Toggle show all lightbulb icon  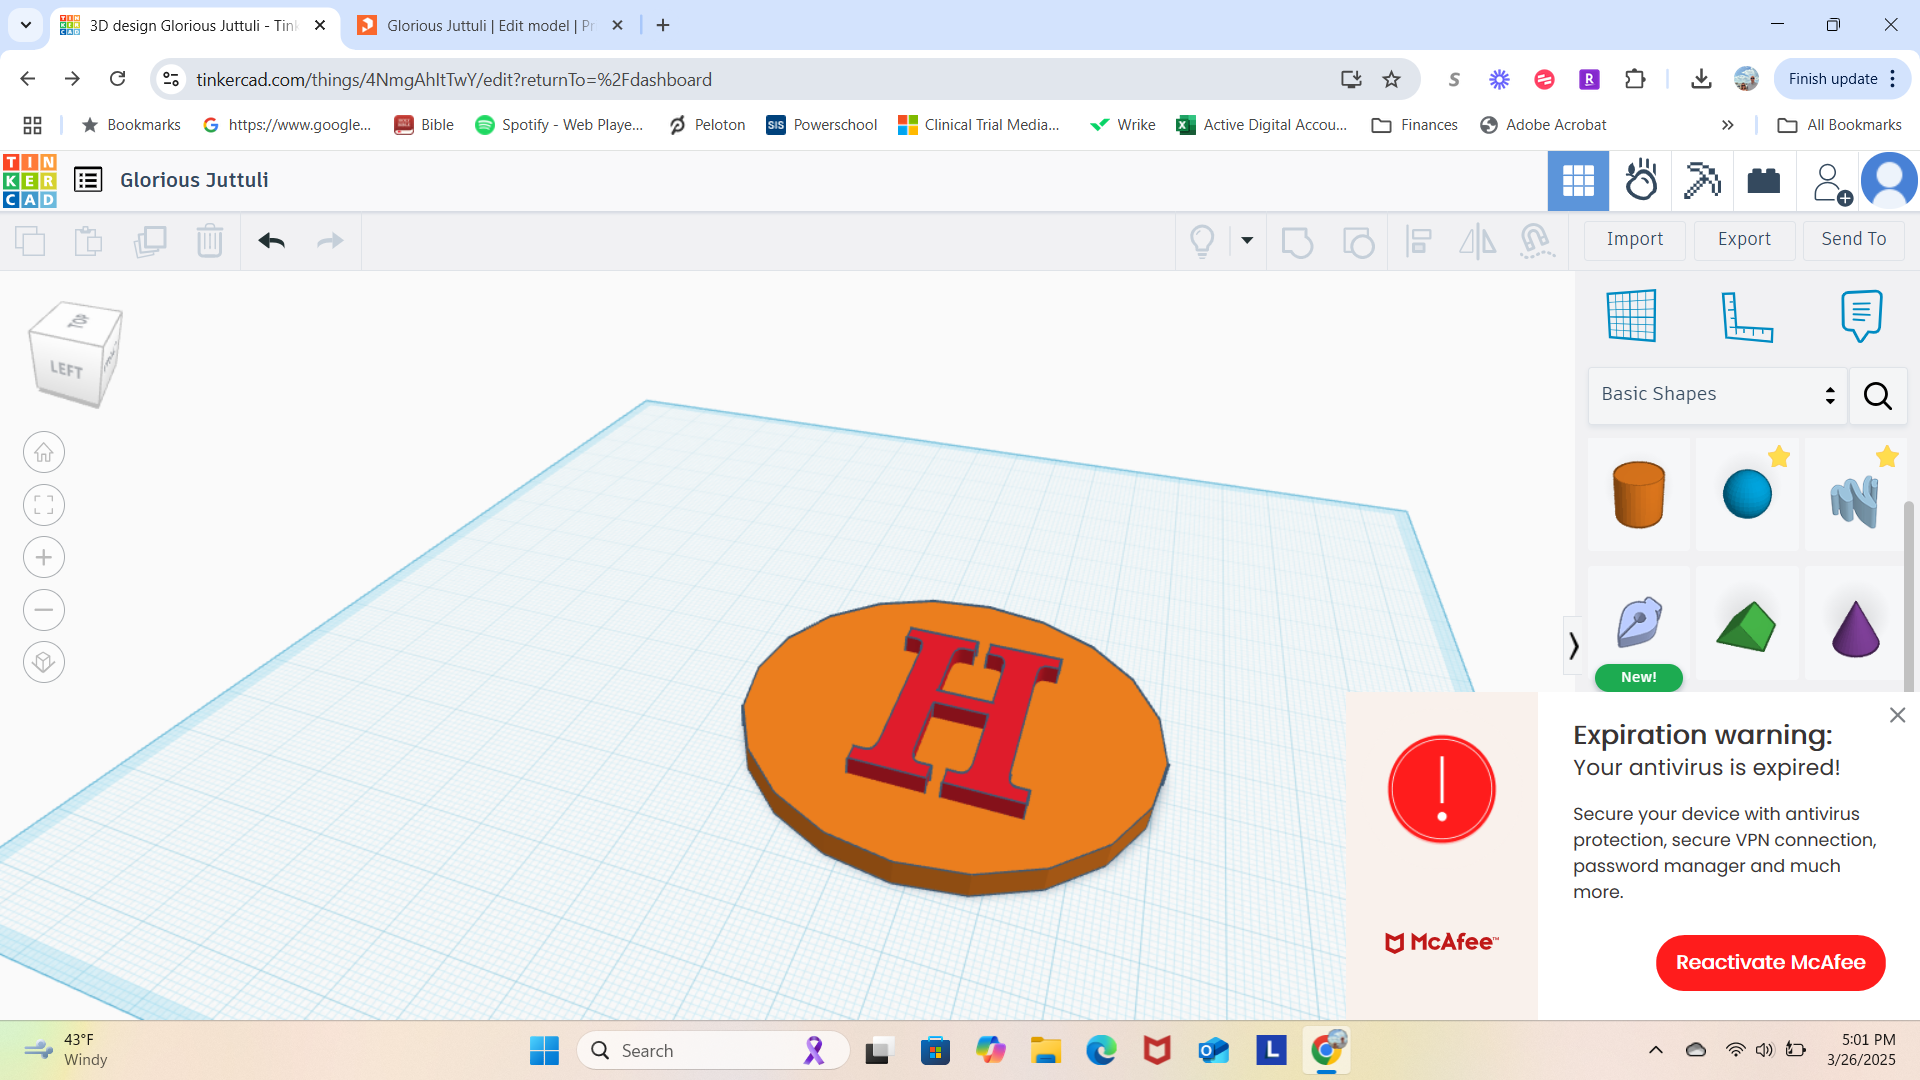[1202, 242]
